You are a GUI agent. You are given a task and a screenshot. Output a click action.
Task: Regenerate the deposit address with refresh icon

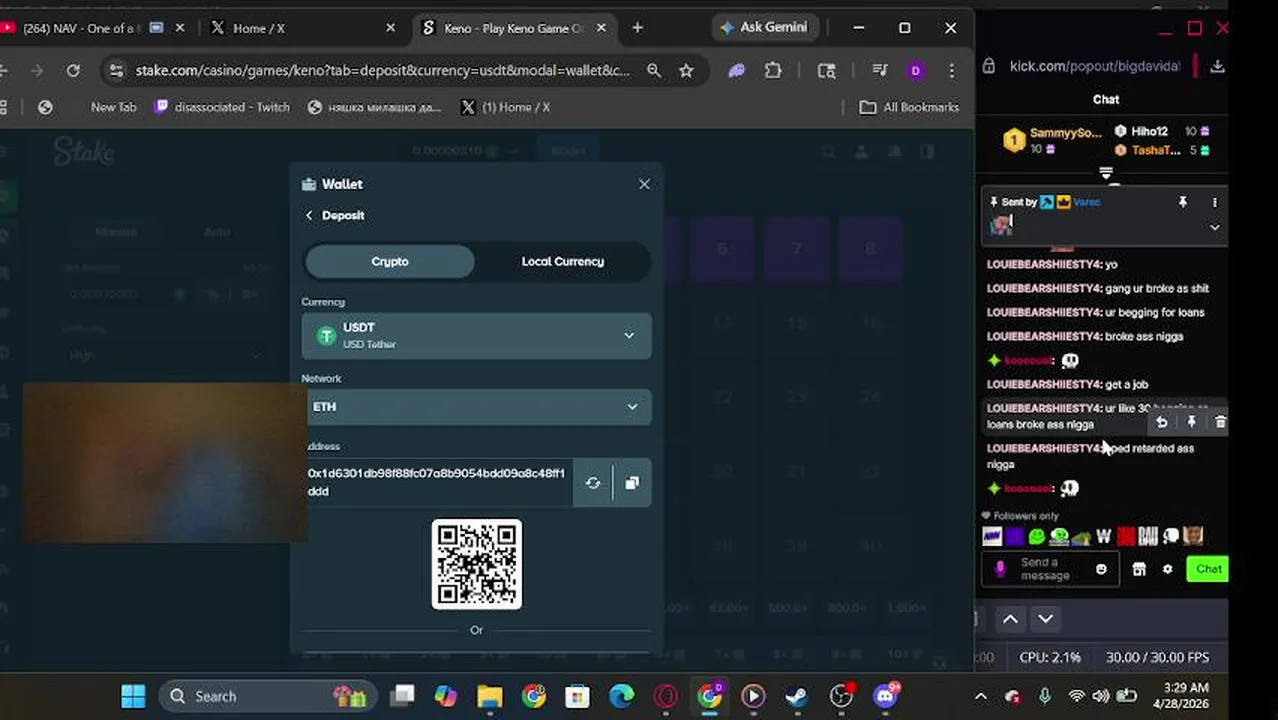(593, 483)
